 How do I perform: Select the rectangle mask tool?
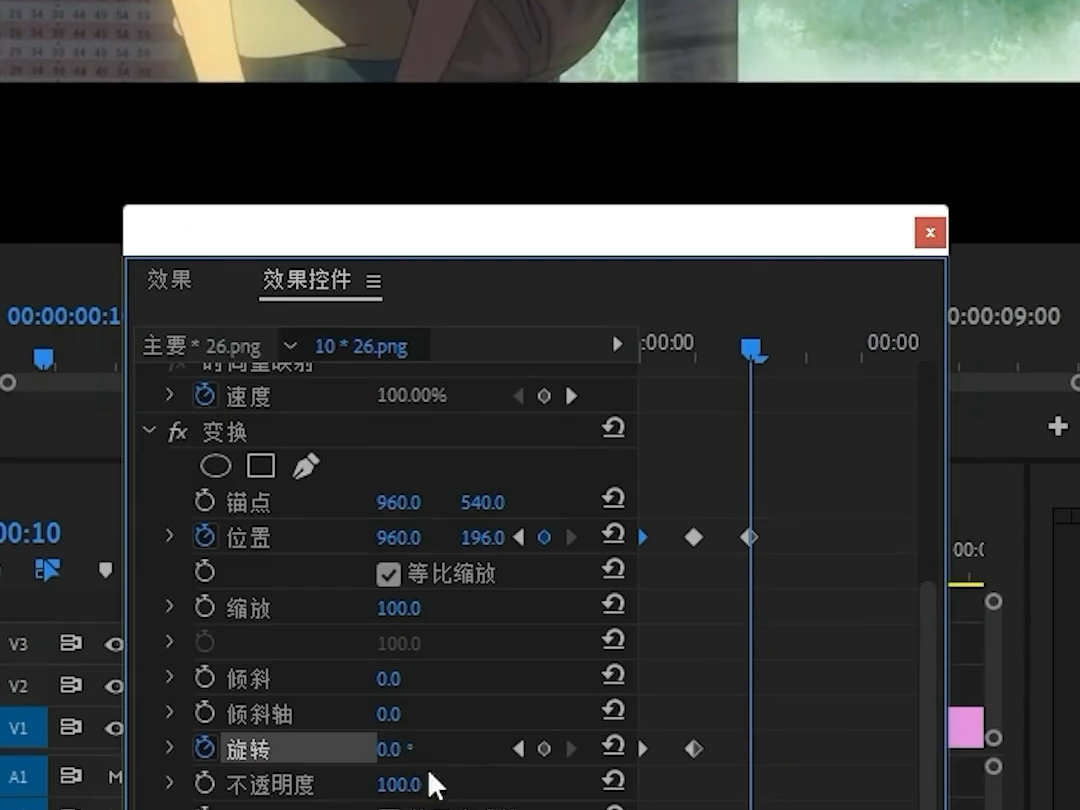tap(260, 465)
